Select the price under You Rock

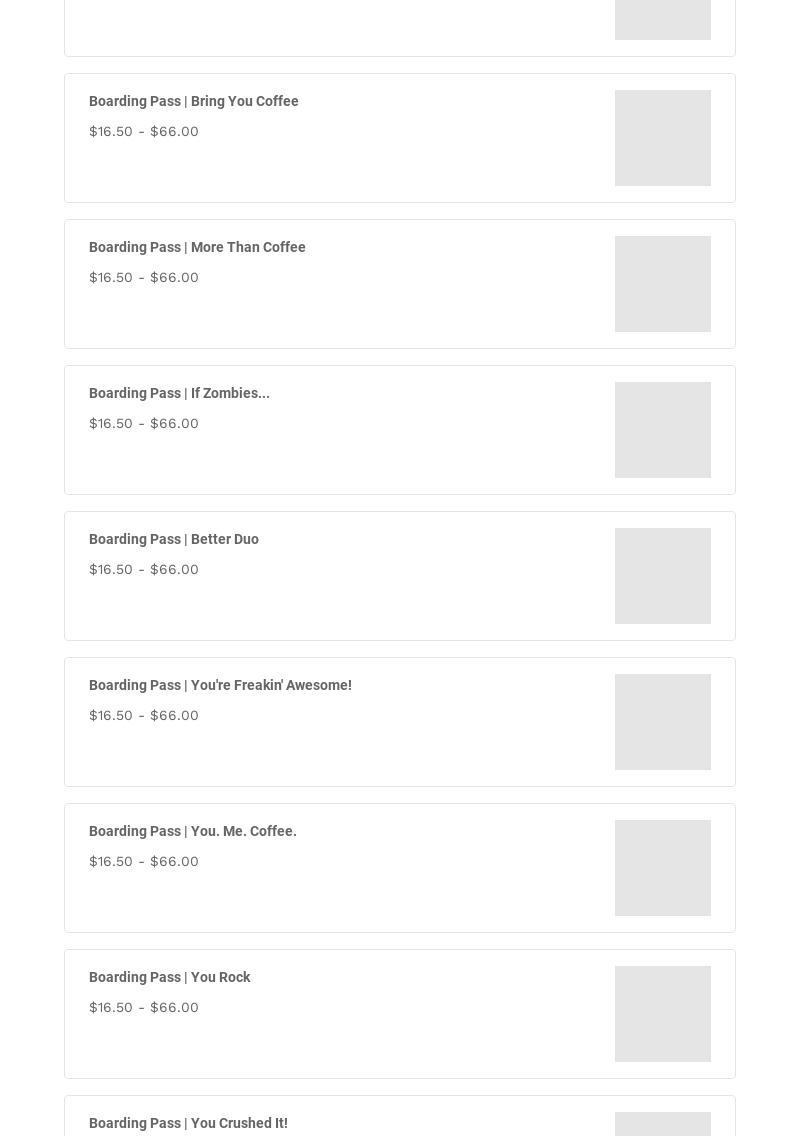click(143, 1007)
